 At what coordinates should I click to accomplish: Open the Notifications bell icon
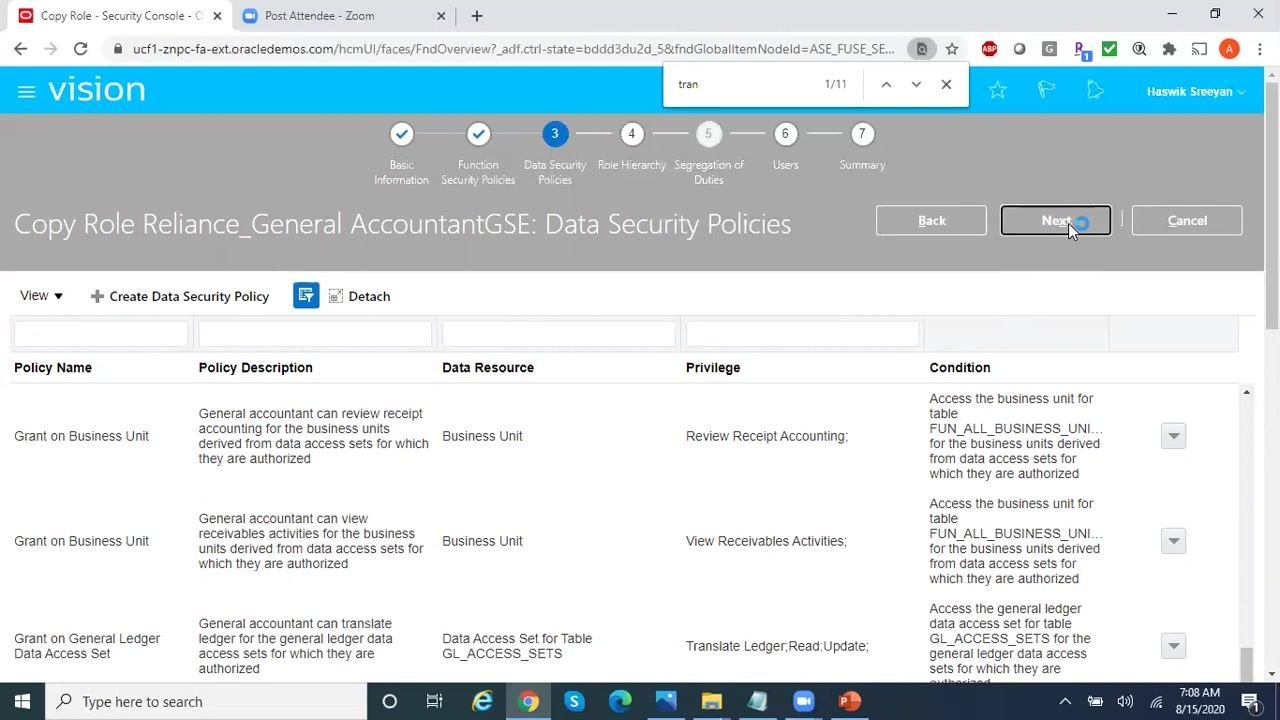click(x=1095, y=91)
